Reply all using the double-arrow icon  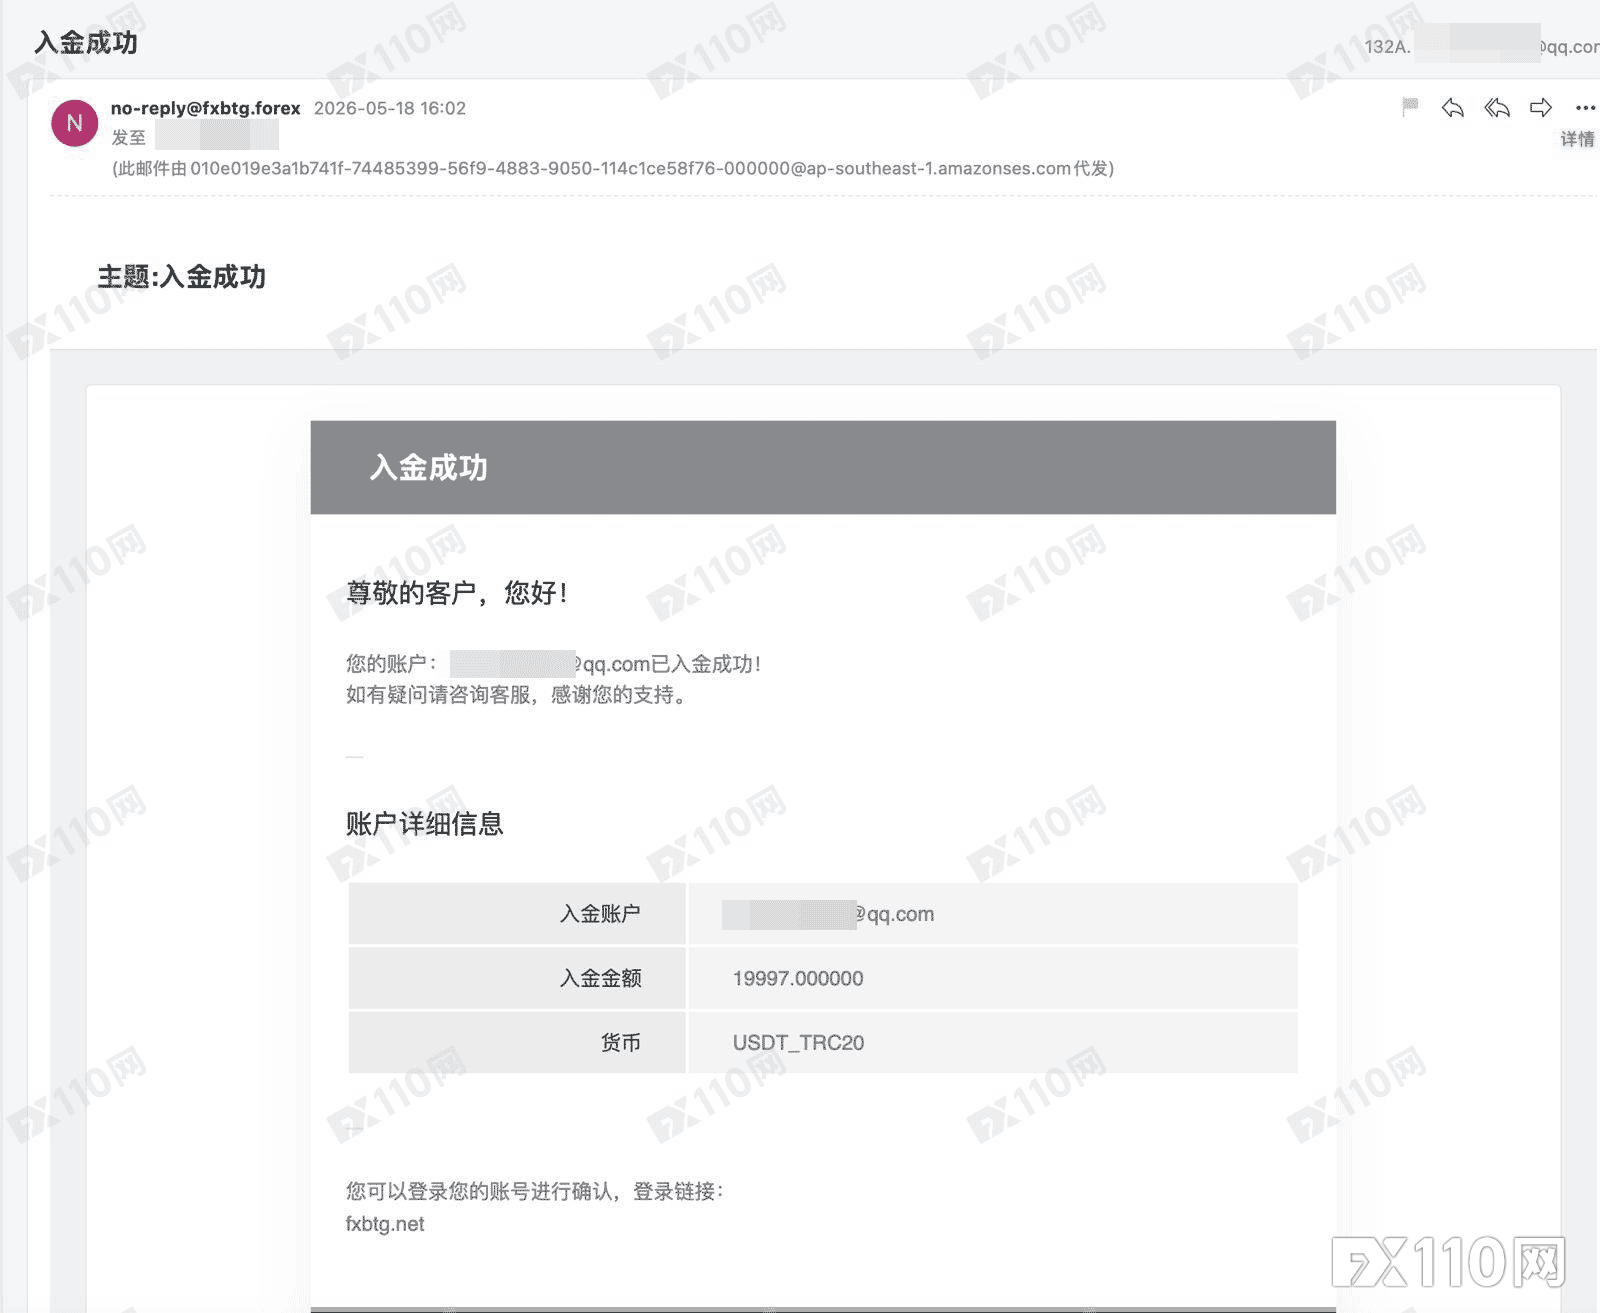(1497, 107)
